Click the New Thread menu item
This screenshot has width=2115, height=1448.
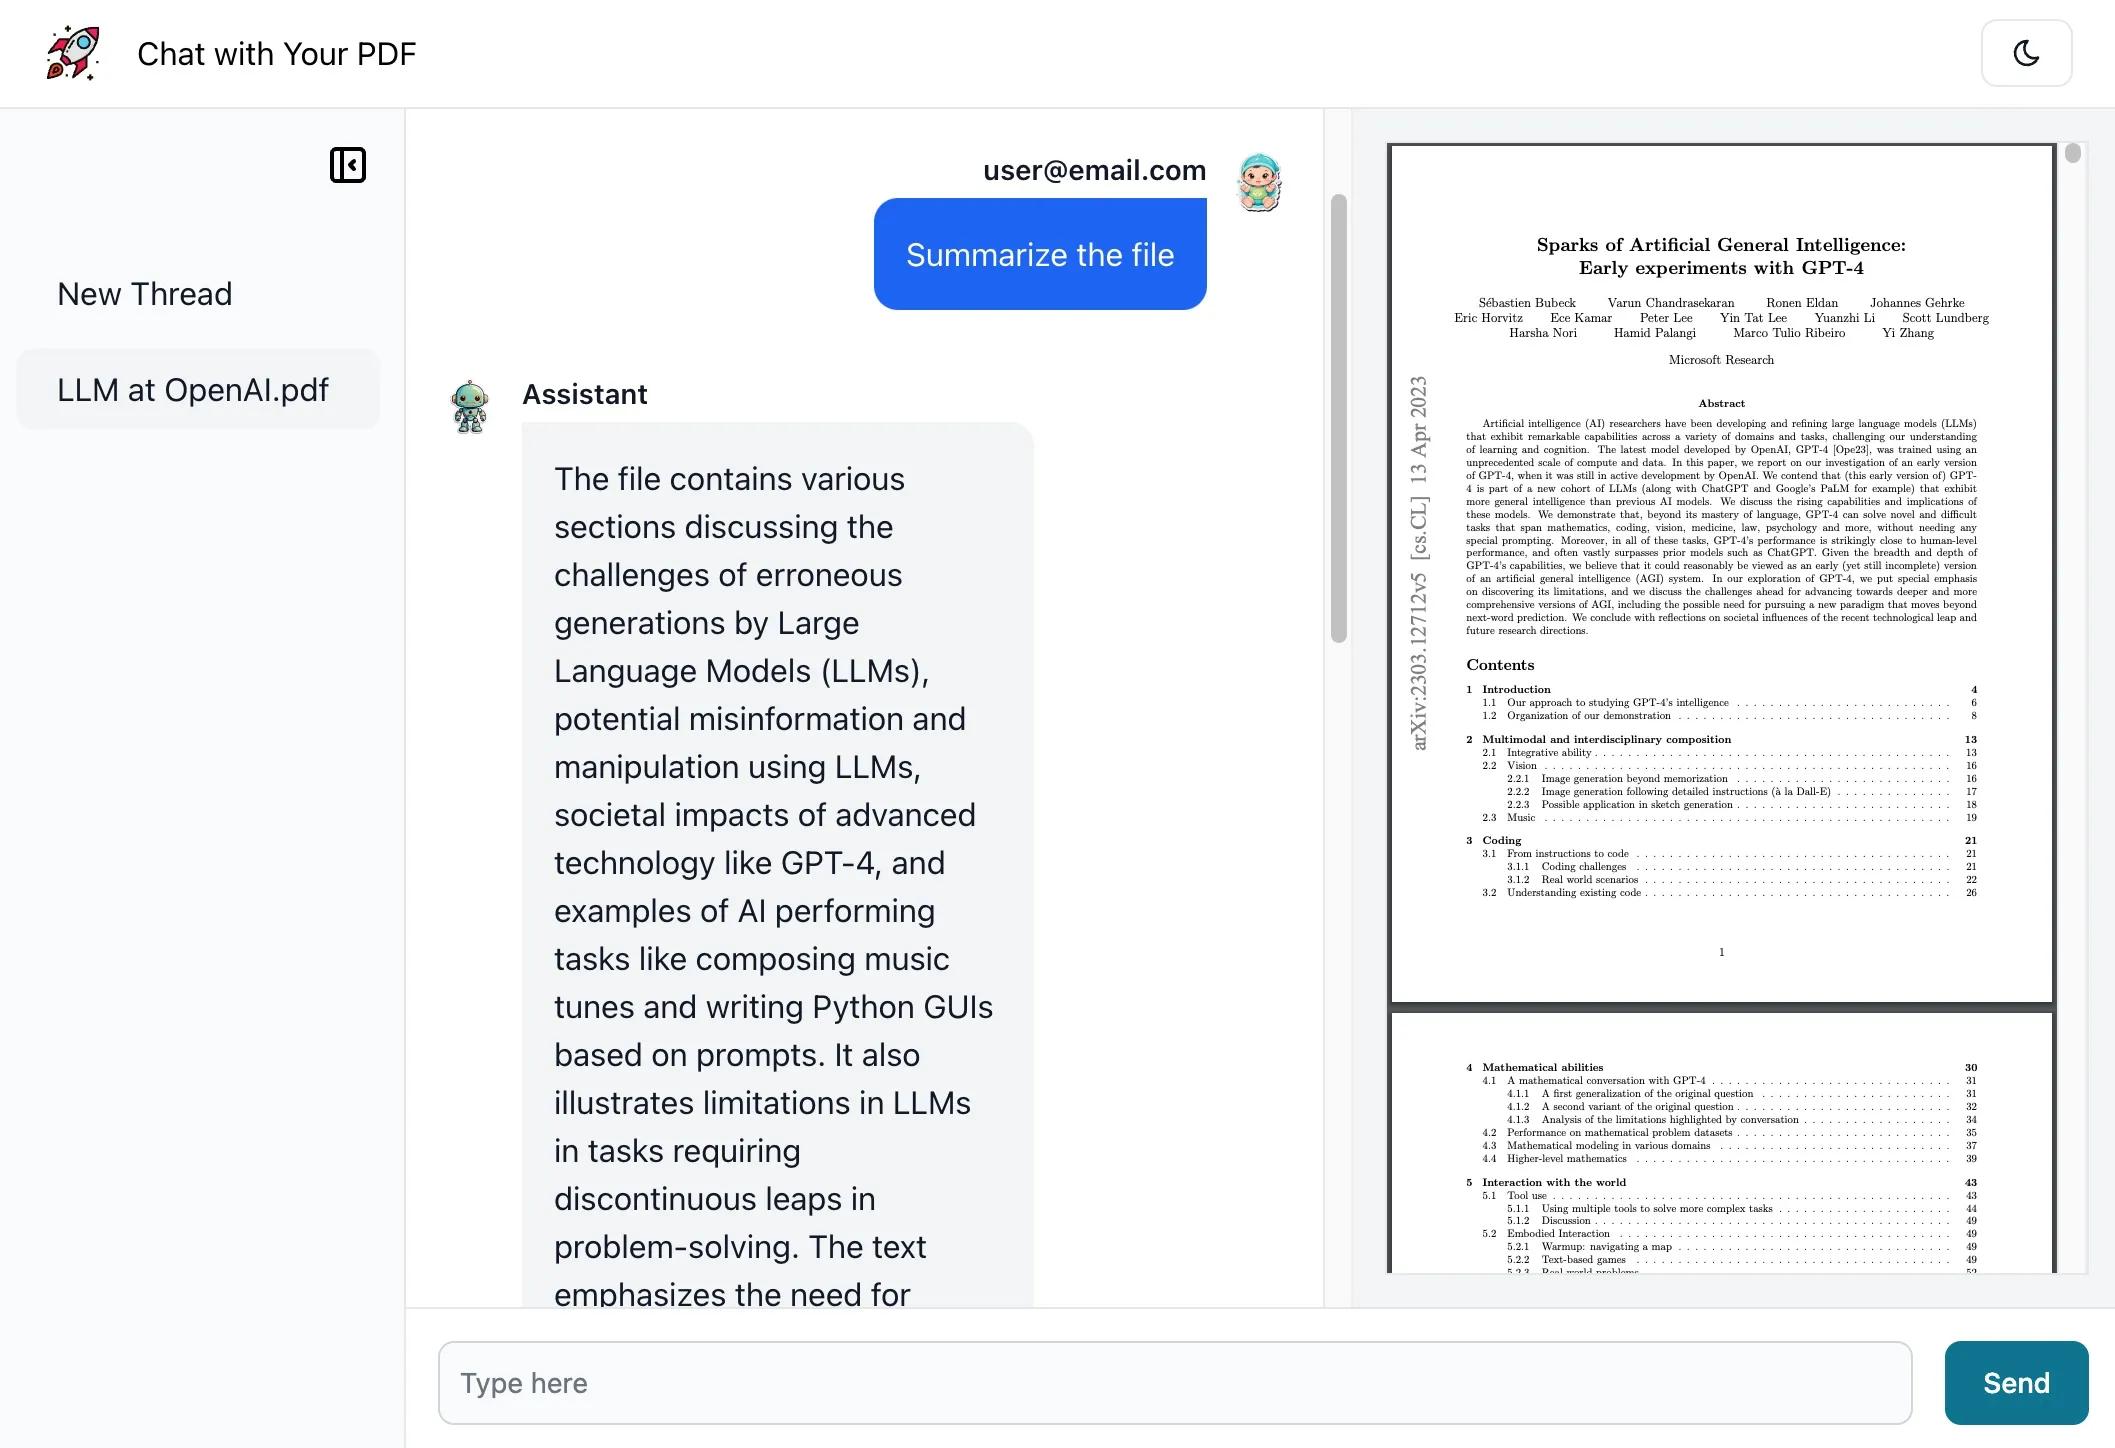(x=145, y=294)
